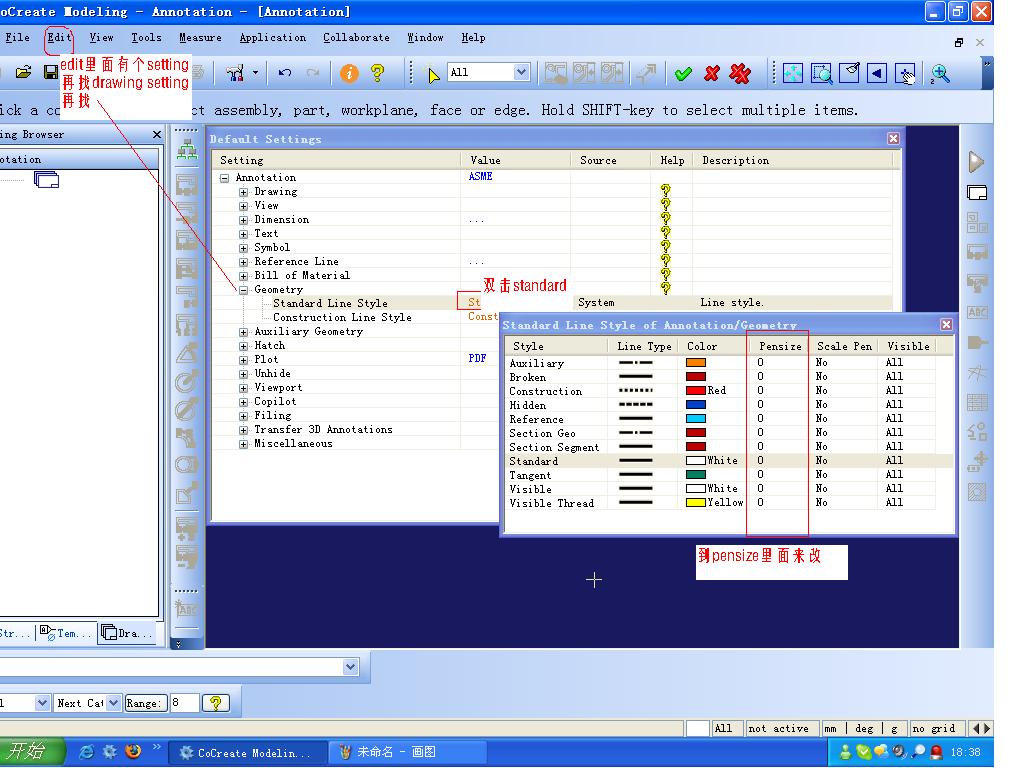The height and width of the screenshot is (768, 1024).
Task: Click the Dimension help question mark
Action: pyautogui.click(x=665, y=219)
